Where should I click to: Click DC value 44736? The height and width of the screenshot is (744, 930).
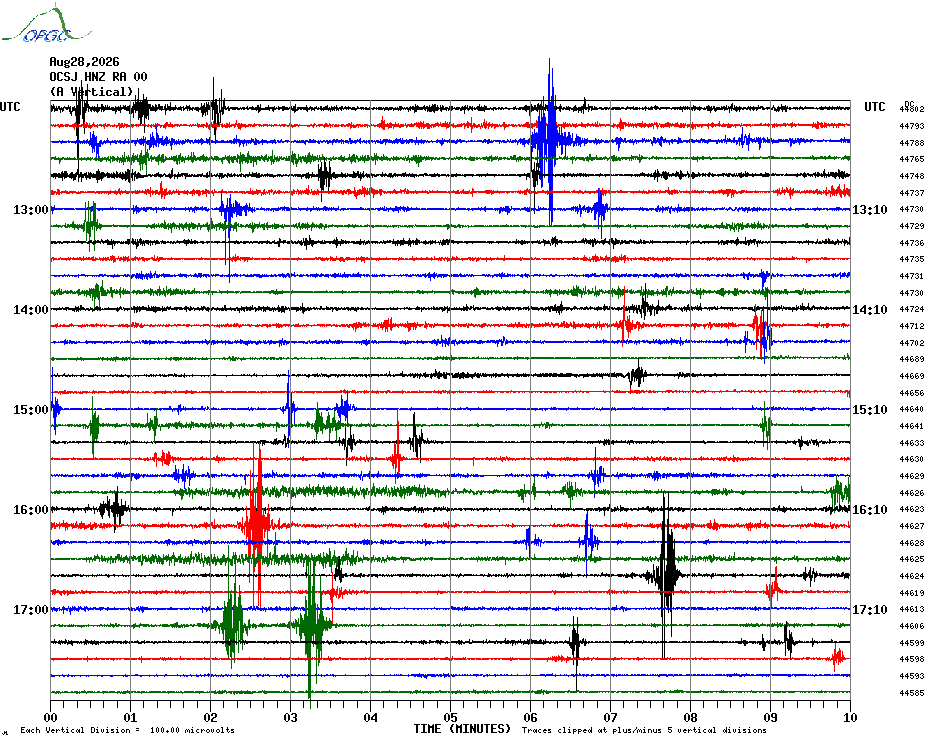(912, 243)
